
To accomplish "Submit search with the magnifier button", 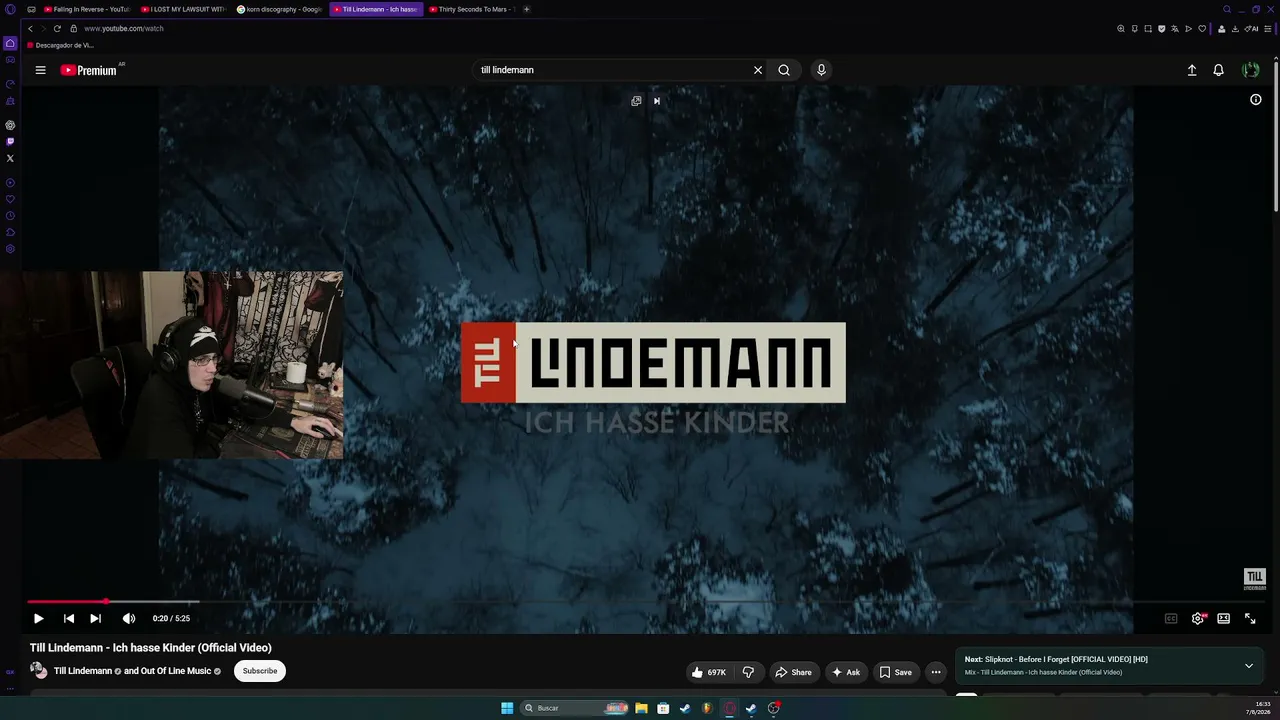I will pos(784,70).
